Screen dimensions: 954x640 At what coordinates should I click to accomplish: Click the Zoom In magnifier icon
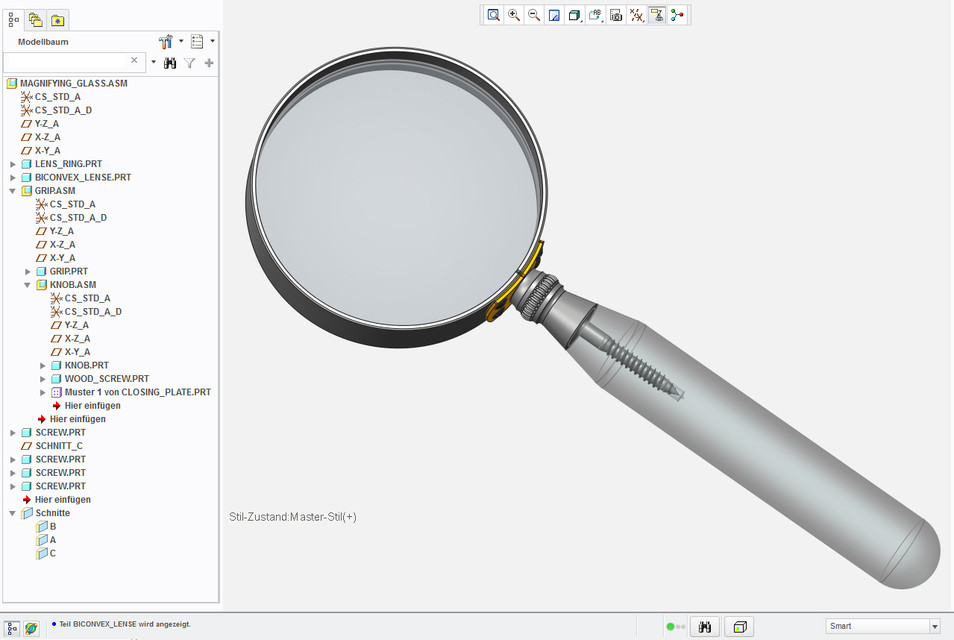coord(514,15)
